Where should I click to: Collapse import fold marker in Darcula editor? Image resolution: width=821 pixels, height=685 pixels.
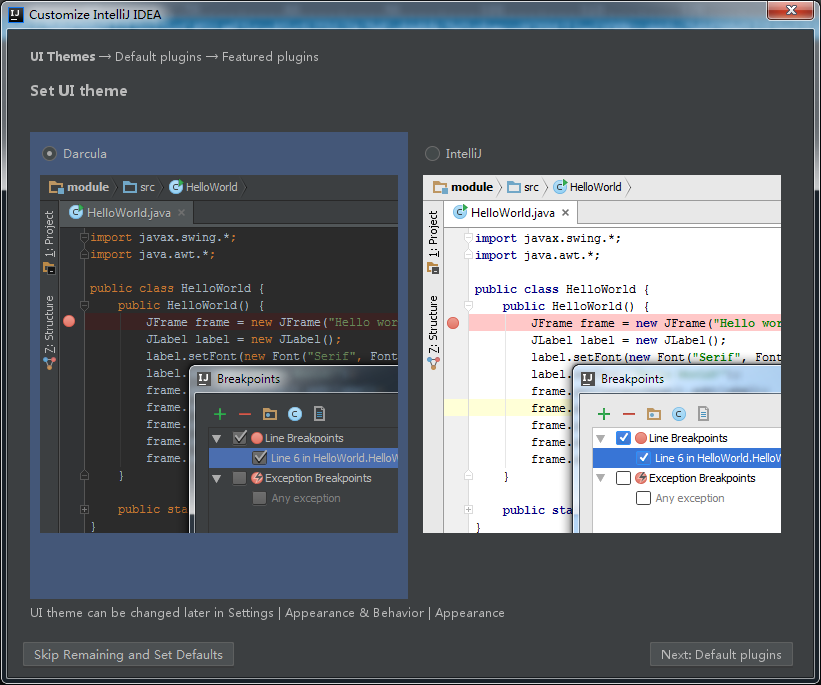(x=84, y=237)
